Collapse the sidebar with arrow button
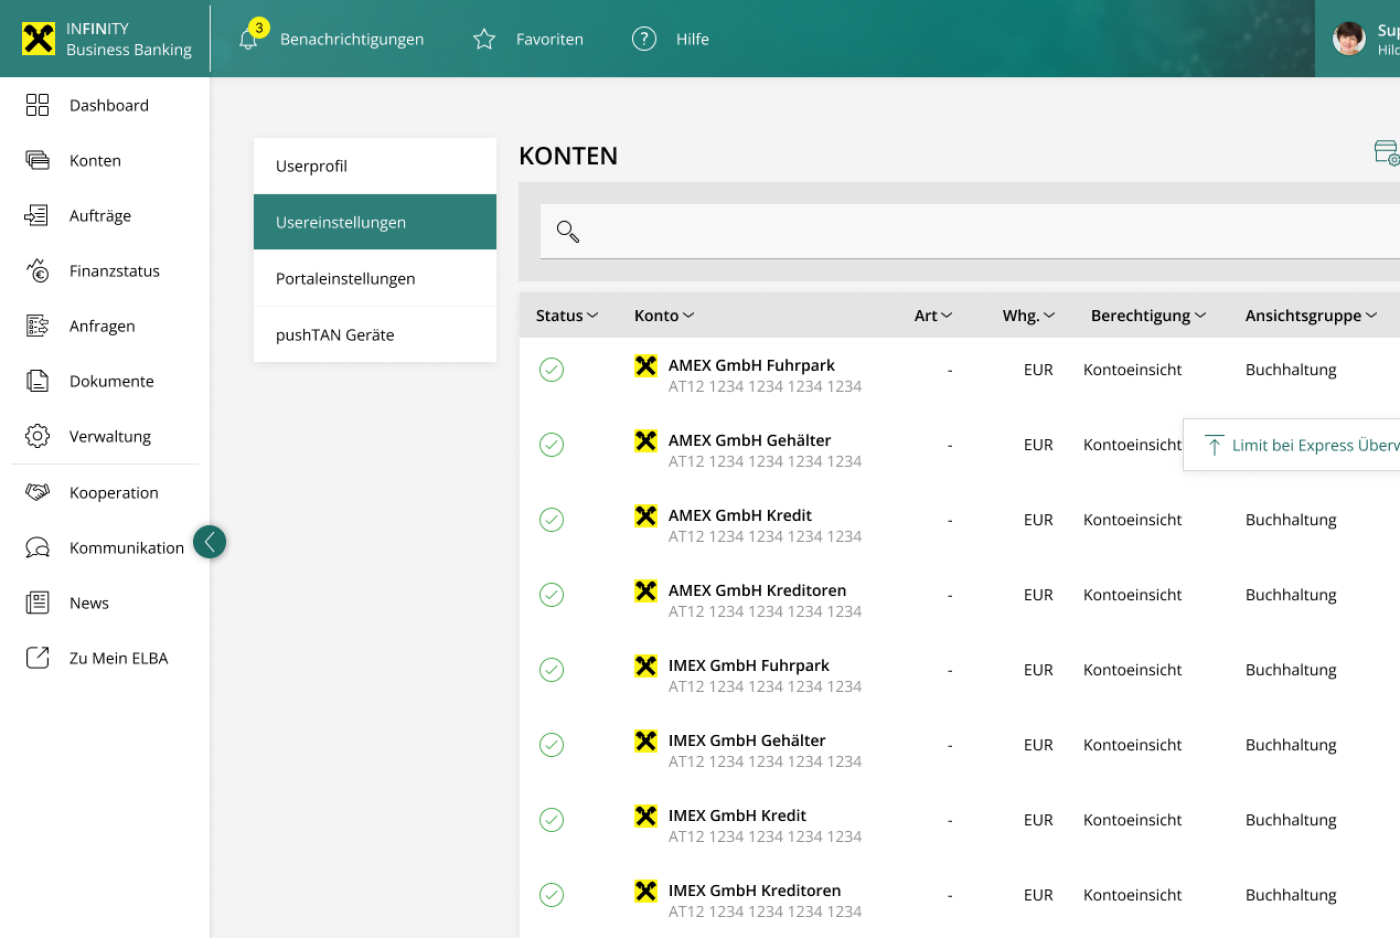1400x938 pixels. 209,542
